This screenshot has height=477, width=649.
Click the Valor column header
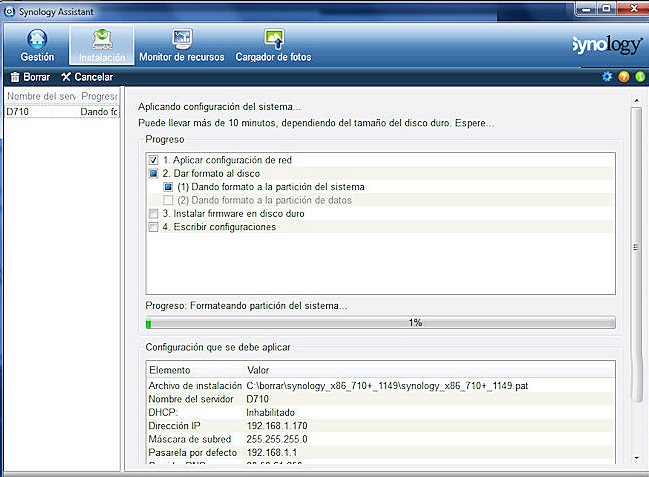coord(258,370)
